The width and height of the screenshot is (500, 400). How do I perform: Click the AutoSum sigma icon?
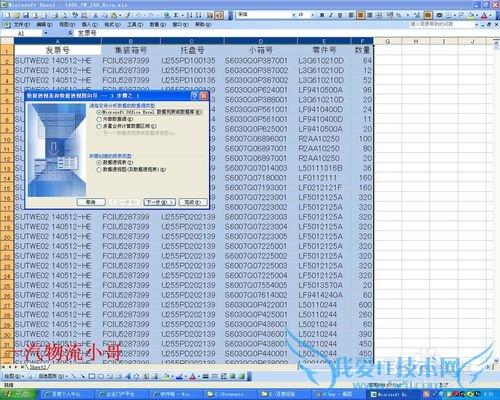(x=175, y=15)
